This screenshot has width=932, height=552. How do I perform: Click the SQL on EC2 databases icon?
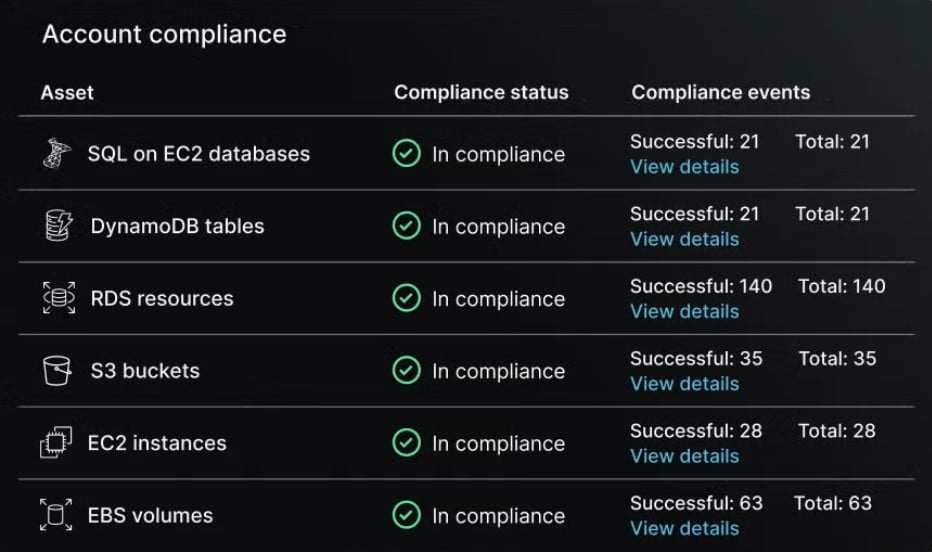(57, 153)
